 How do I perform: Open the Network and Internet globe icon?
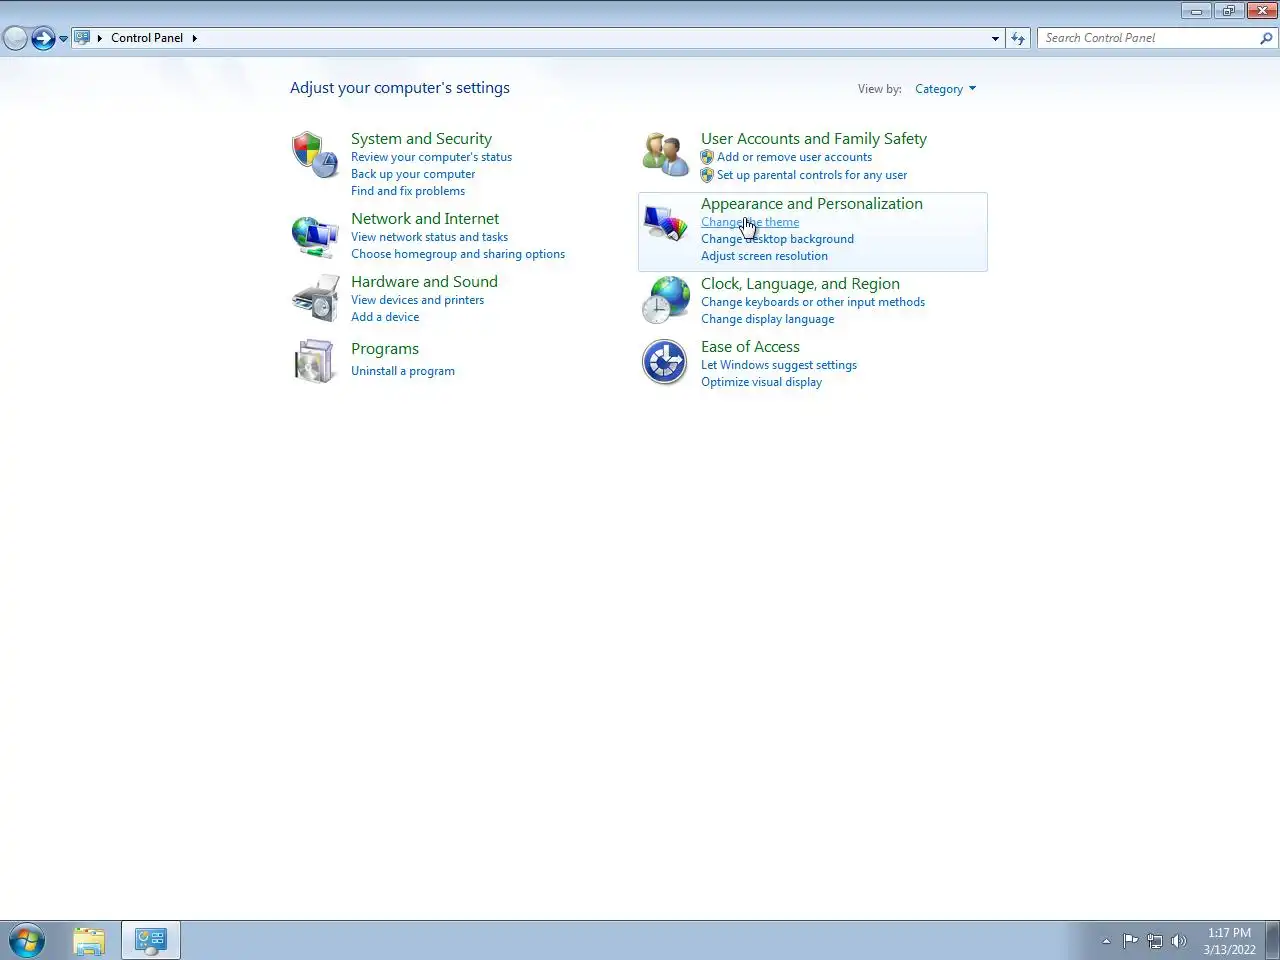pyautogui.click(x=315, y=236)
